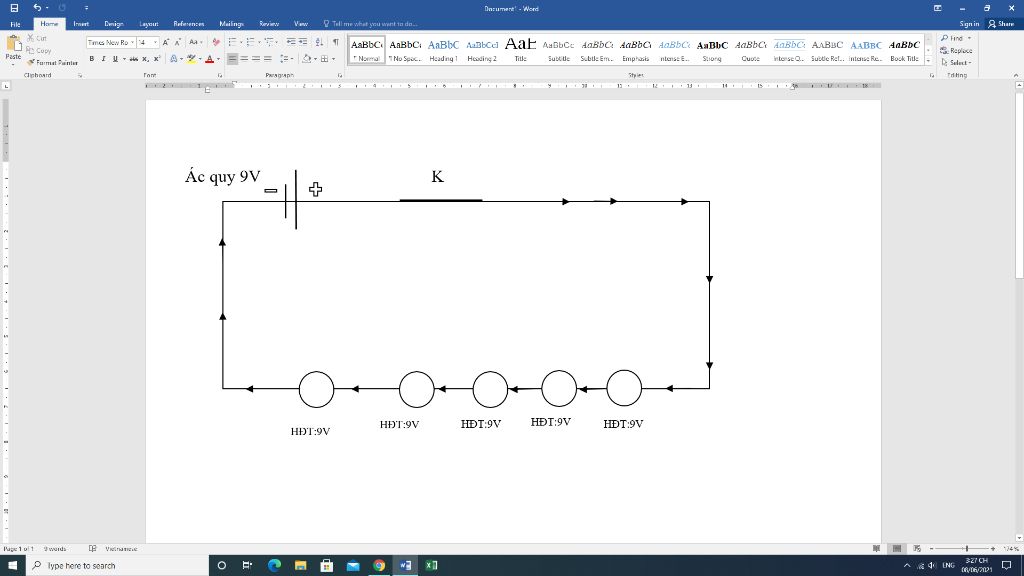Adjust the zoom slider
1024x576 pixels.
[x=967, y=549]
